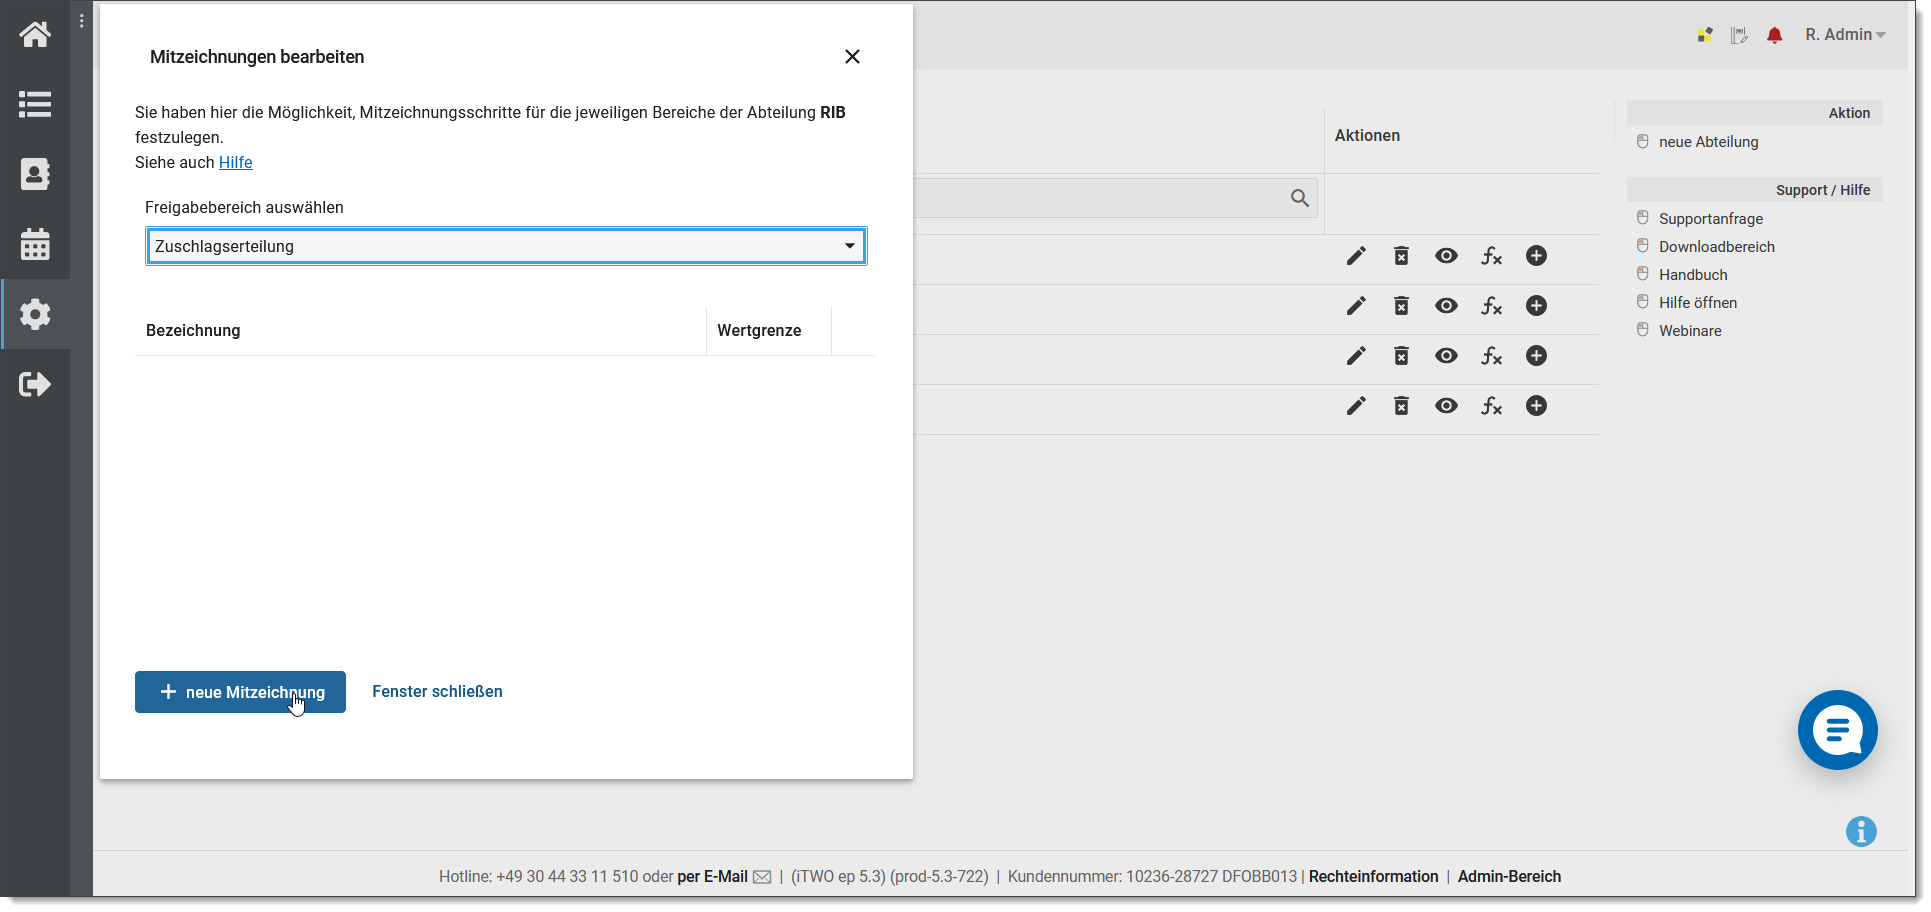Click the pencil edit icon in first row
Image resolution: width=1931 pixels, height=912 pixels.
pos(1356,256)
